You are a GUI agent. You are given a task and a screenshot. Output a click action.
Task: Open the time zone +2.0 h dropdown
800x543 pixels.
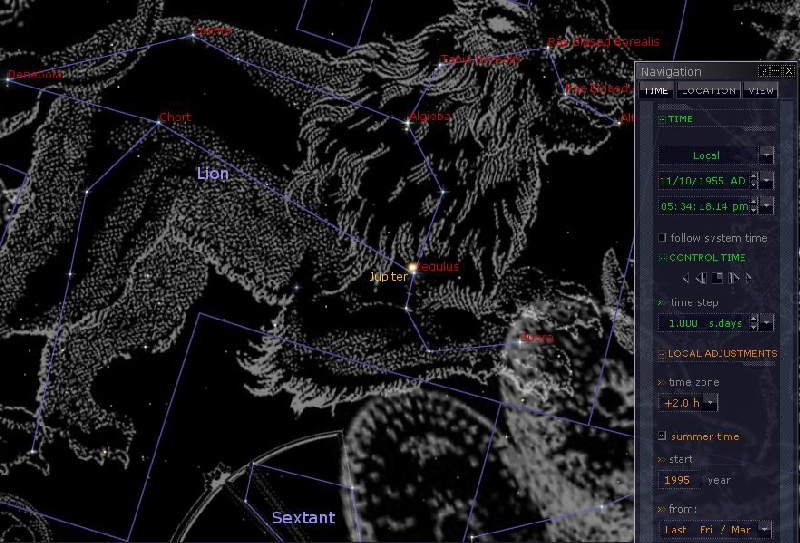click(x=710, y=403)
